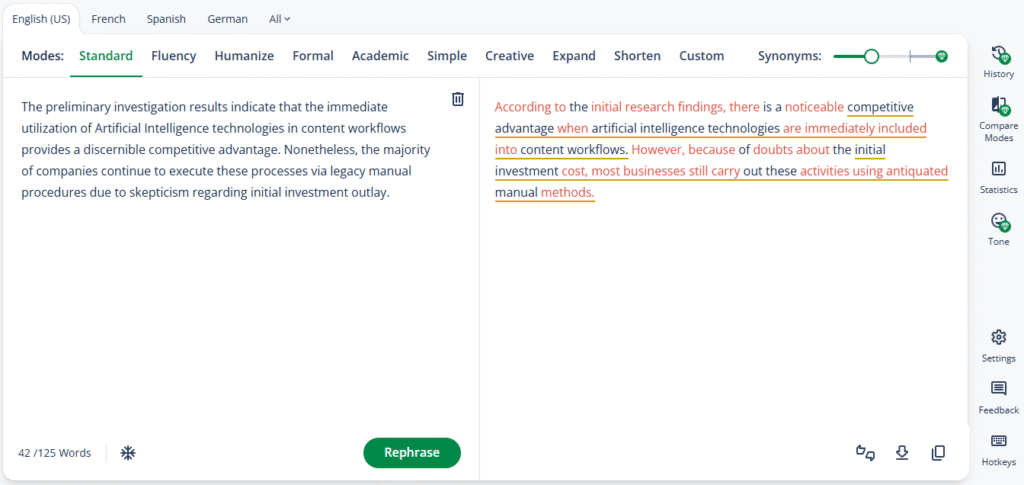The width and height of the screenshot is (1024, 485).
Task: Select the Humanize mode
Action: [x=244, y=56]
